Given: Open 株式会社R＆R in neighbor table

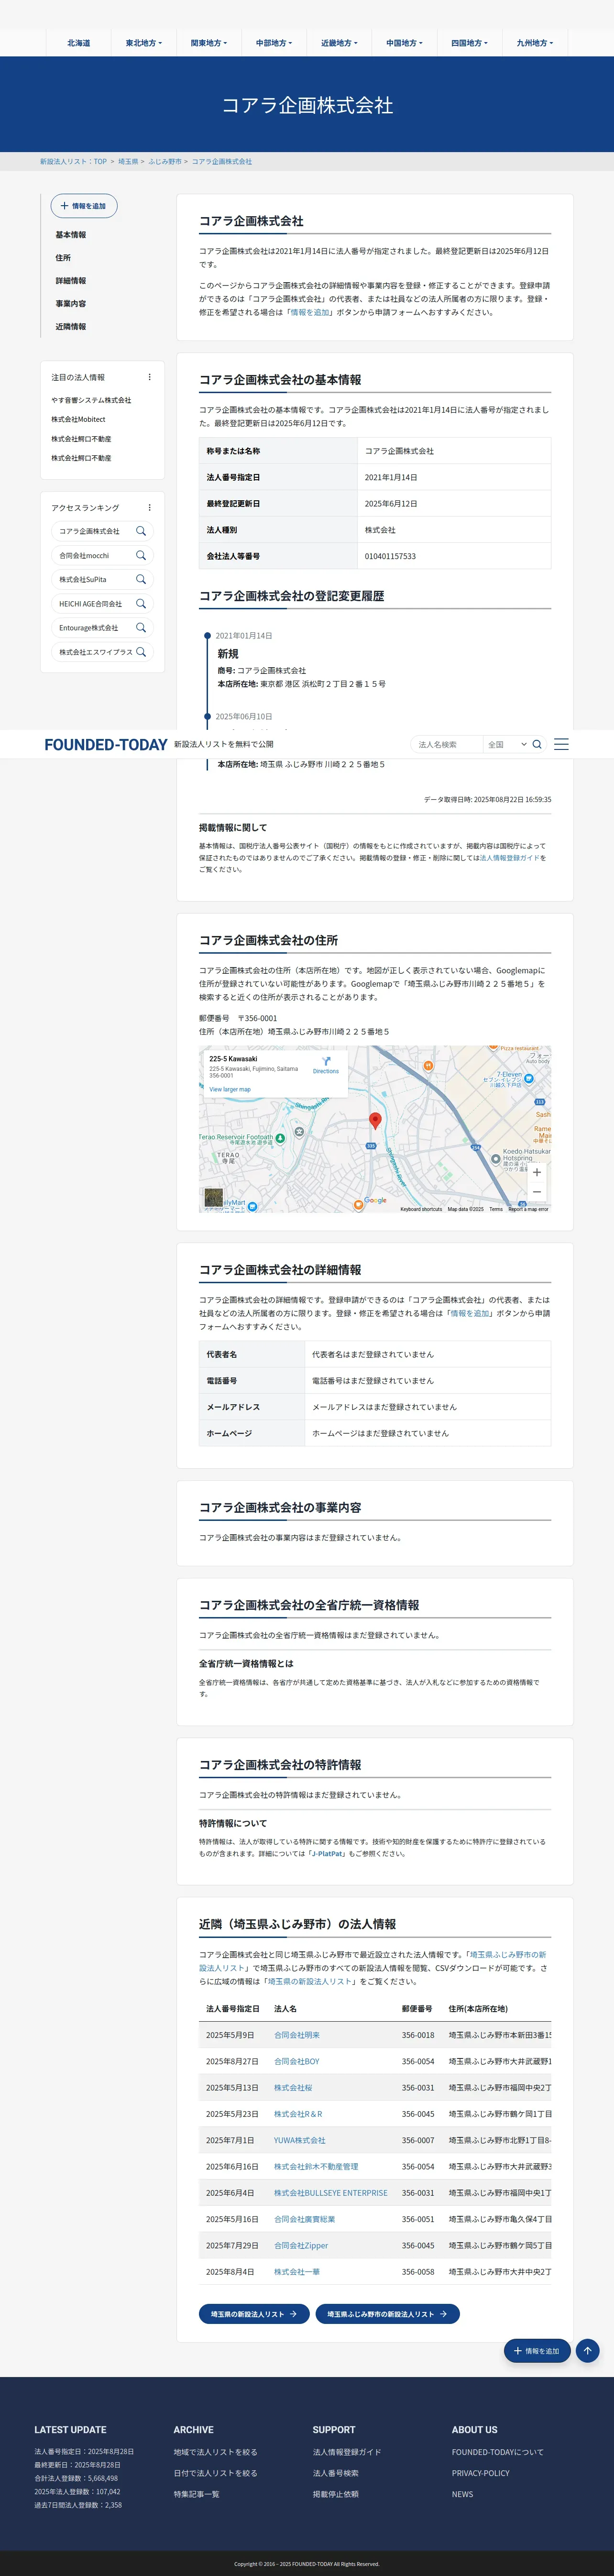Looking at the screenshot, I should coord(298,2113).
